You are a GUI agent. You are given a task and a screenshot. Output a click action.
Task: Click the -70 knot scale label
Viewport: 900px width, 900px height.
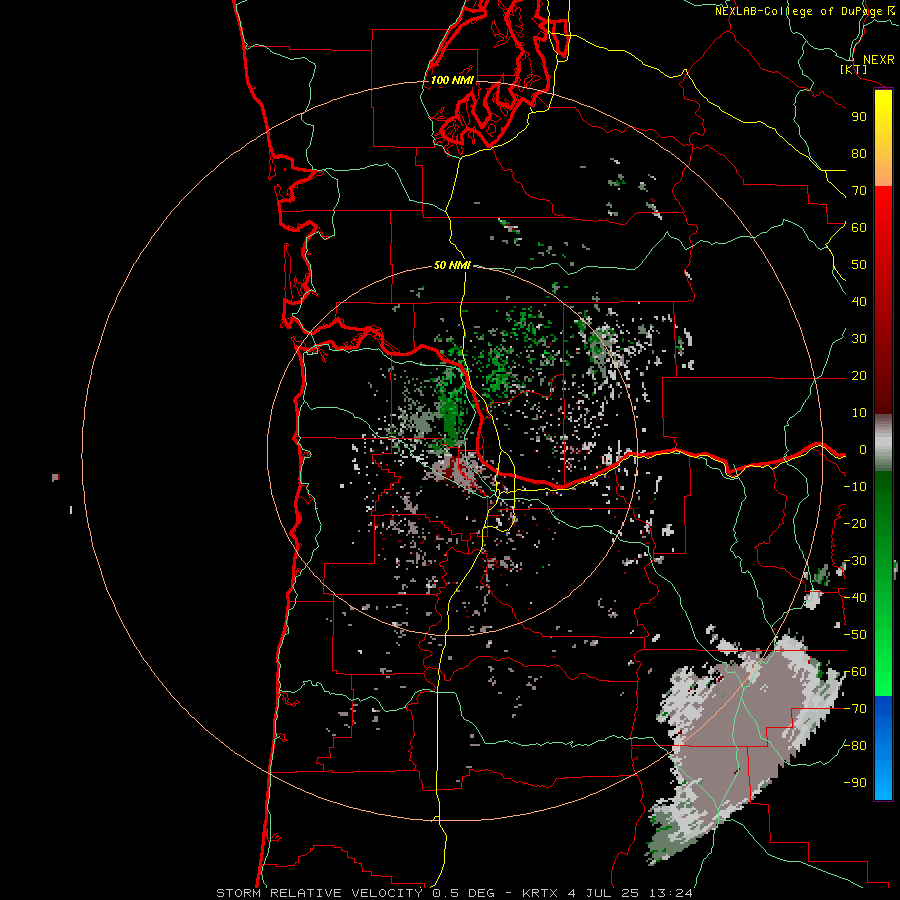(855, 709)
